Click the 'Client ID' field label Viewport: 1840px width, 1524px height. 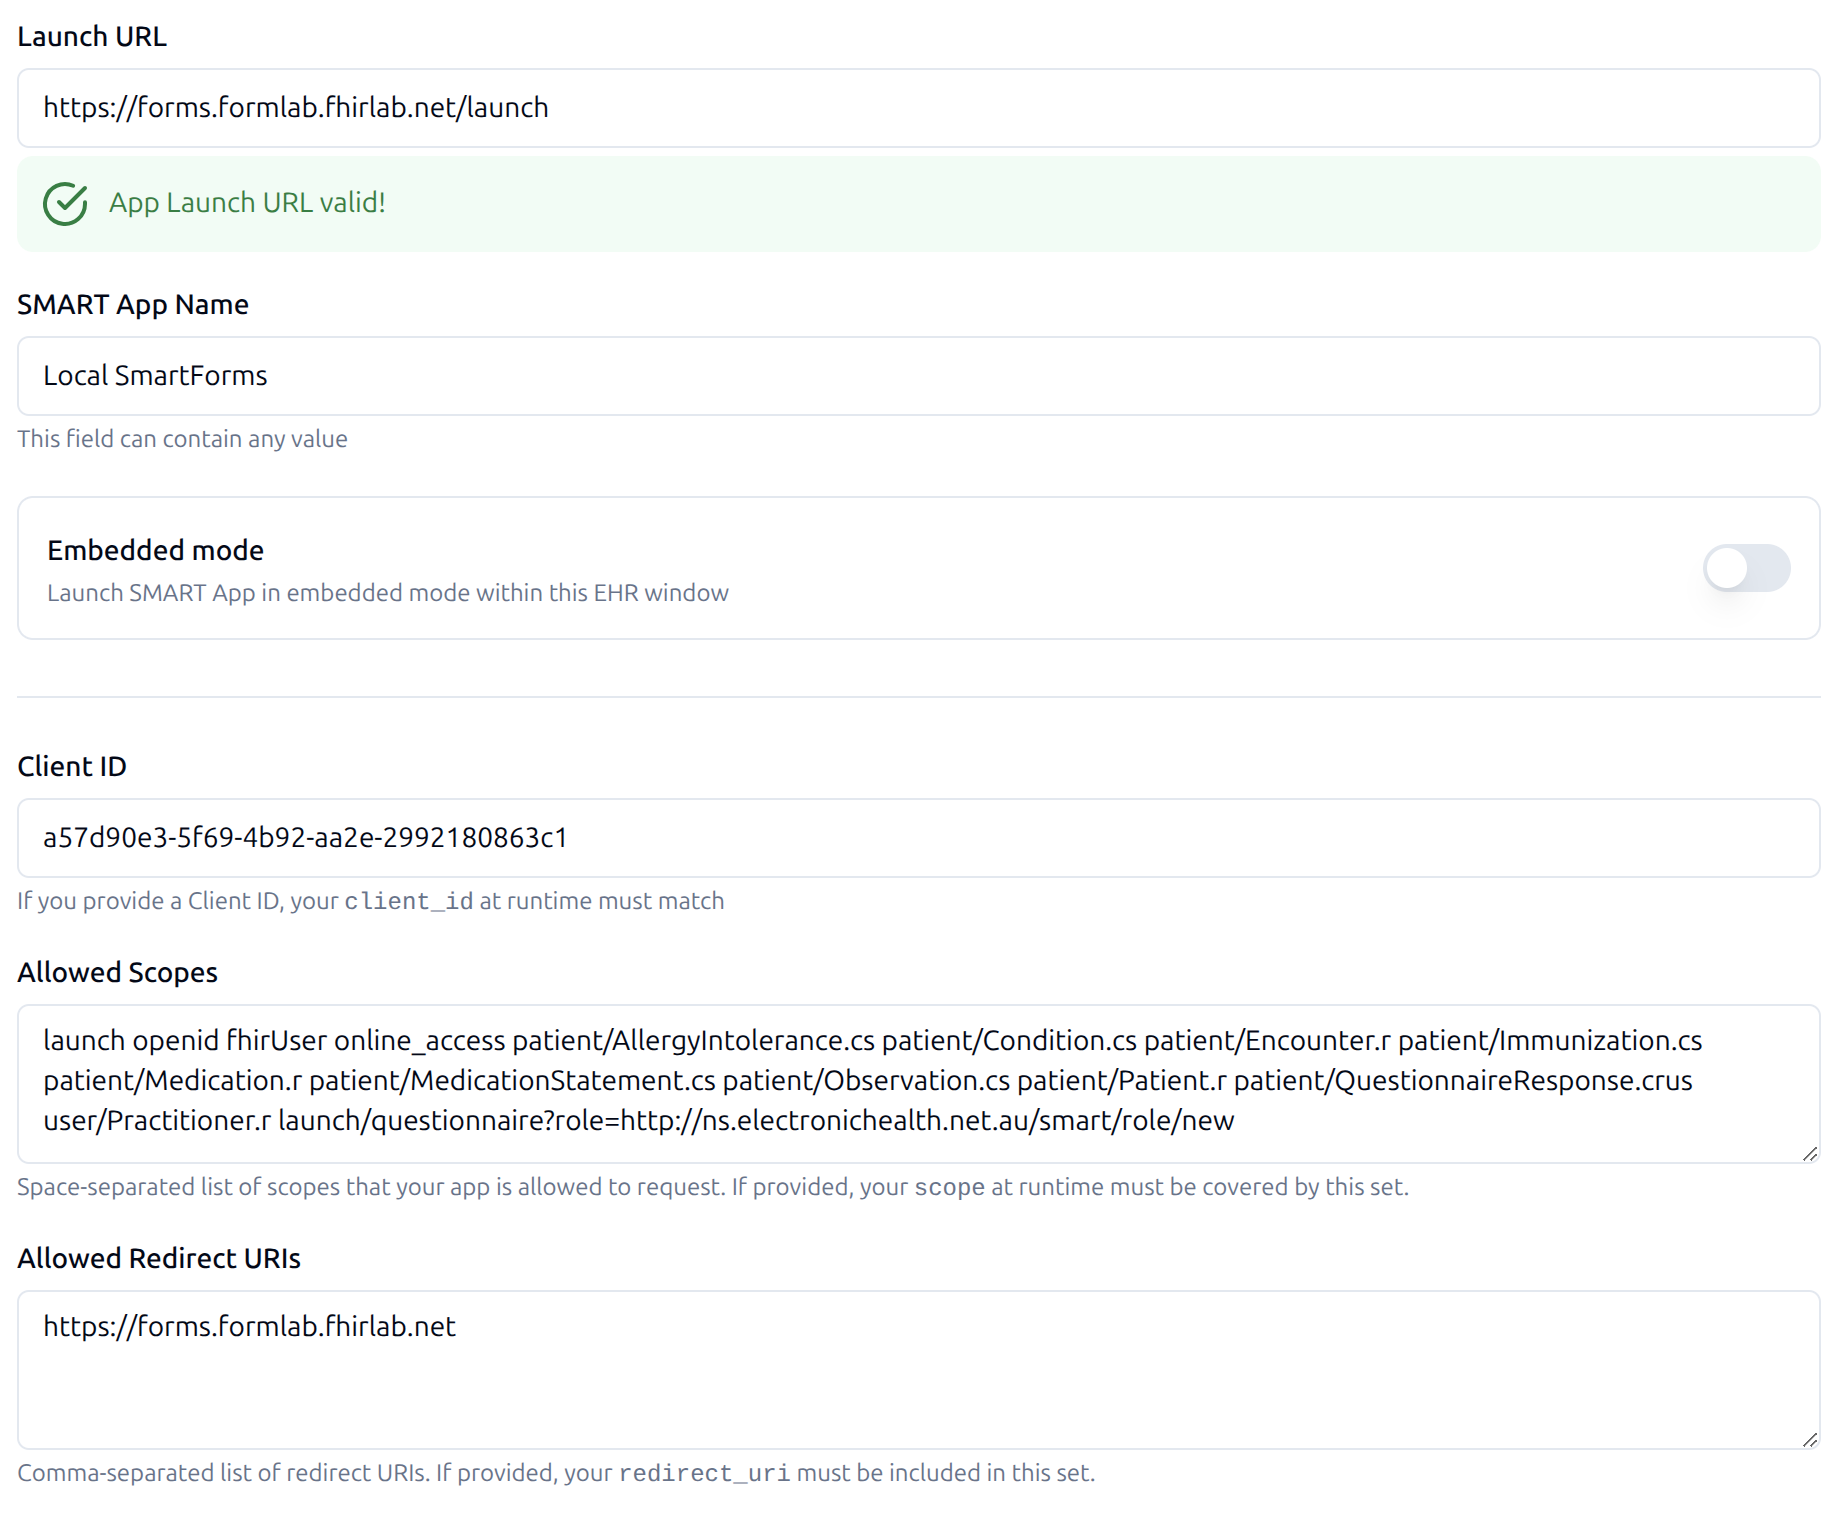(x=72, y=767)
